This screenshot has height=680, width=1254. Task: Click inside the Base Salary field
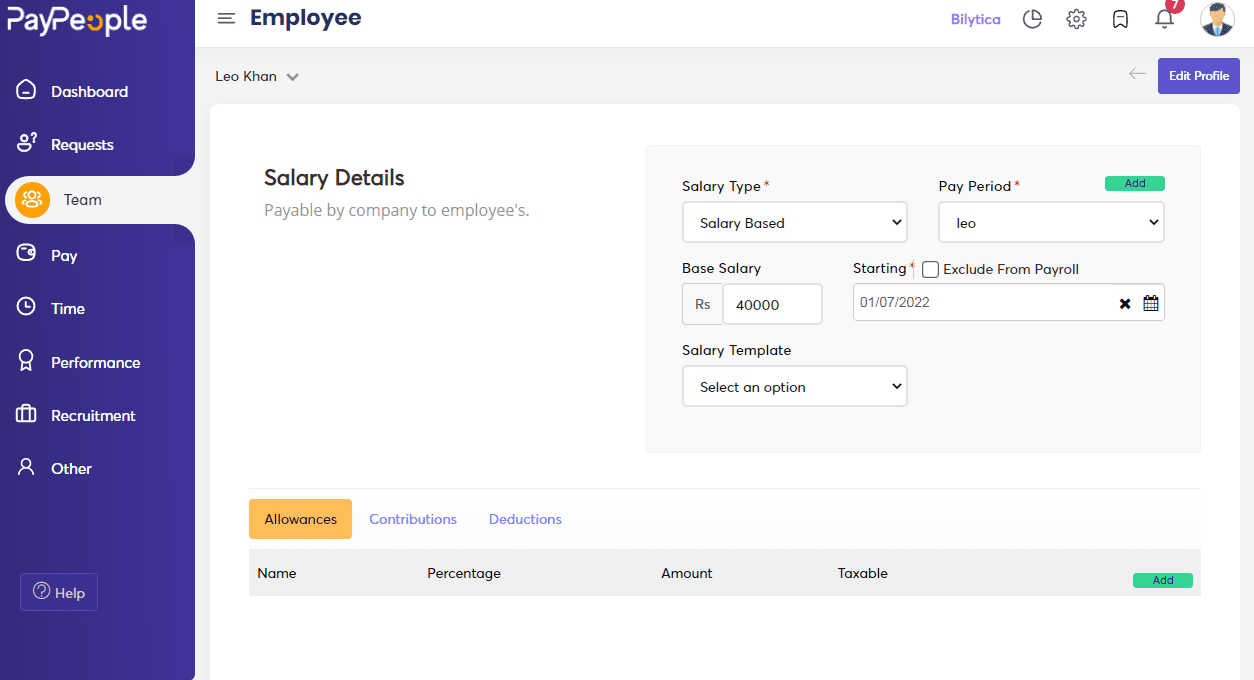coord(772,302)
